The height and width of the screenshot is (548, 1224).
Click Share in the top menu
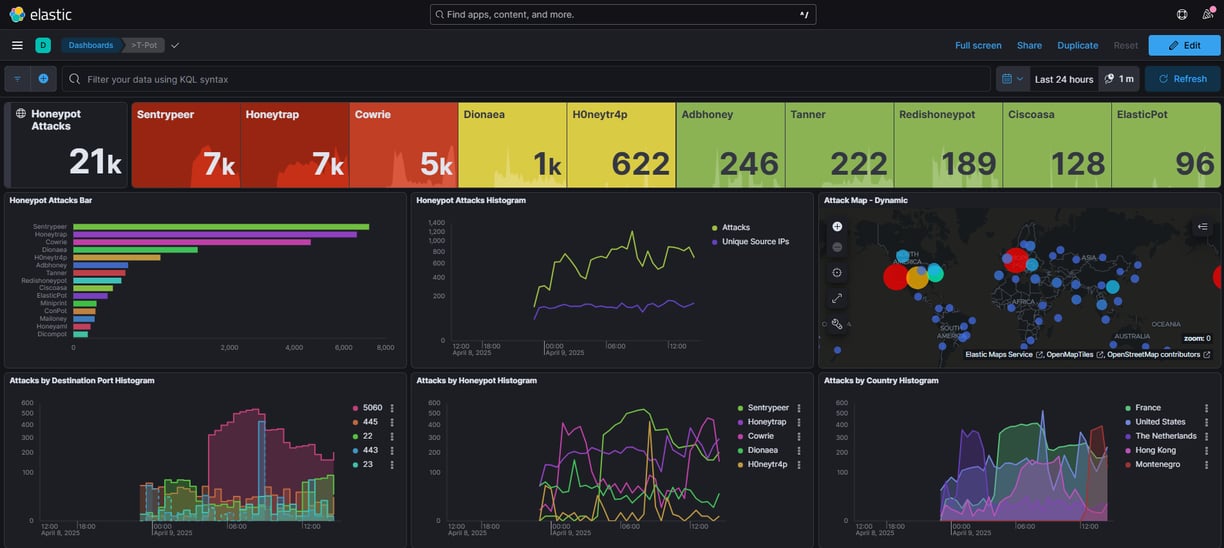point(1029,45)
